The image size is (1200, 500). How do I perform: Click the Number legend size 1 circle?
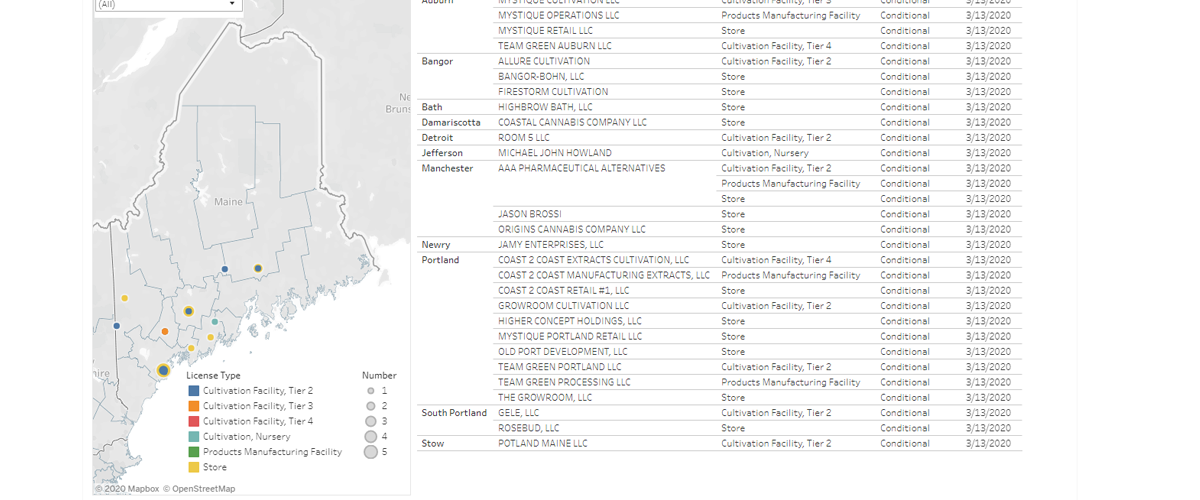(x=370, y=391)
